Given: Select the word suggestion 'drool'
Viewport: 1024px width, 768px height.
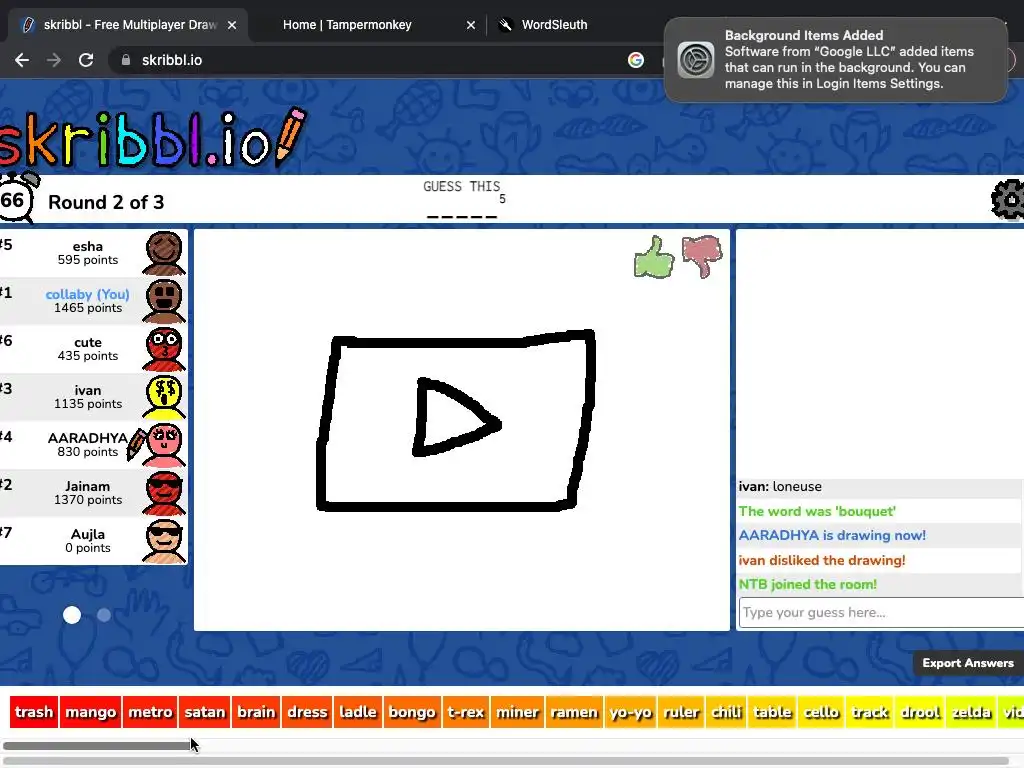Looking at the screenshot, I should pyautogui.click(x=920, y=712).
